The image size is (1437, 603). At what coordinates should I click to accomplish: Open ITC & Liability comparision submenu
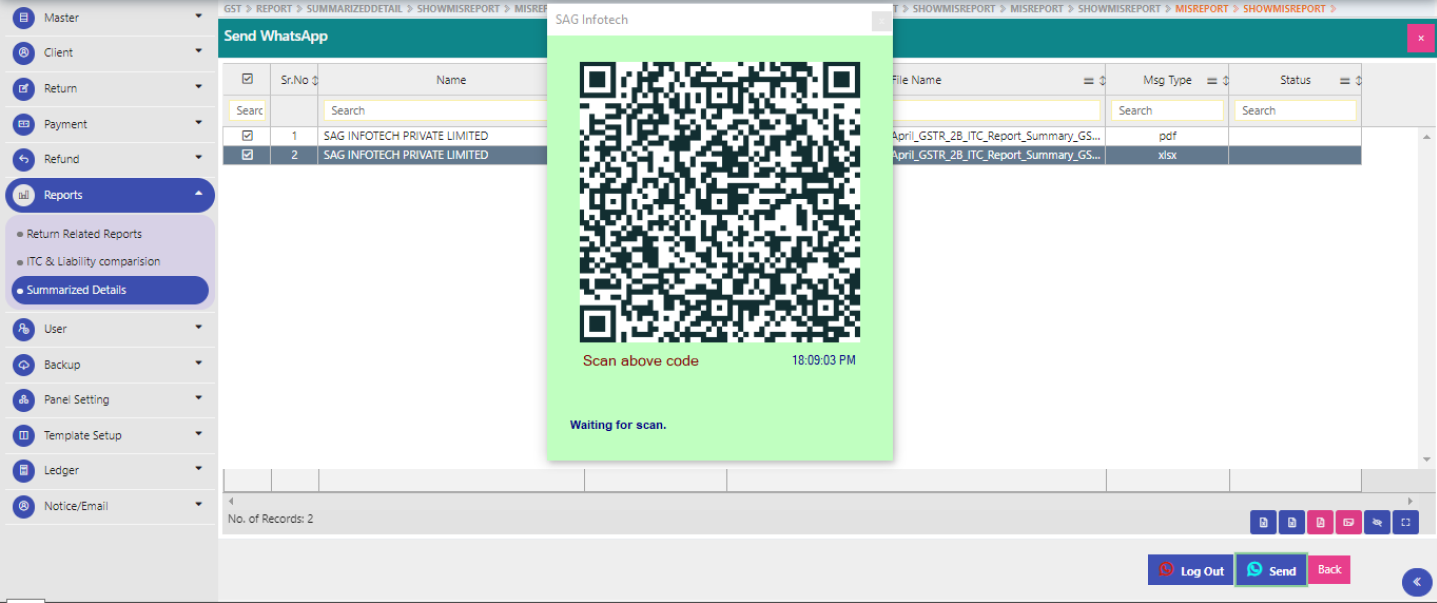coord(93,262)
